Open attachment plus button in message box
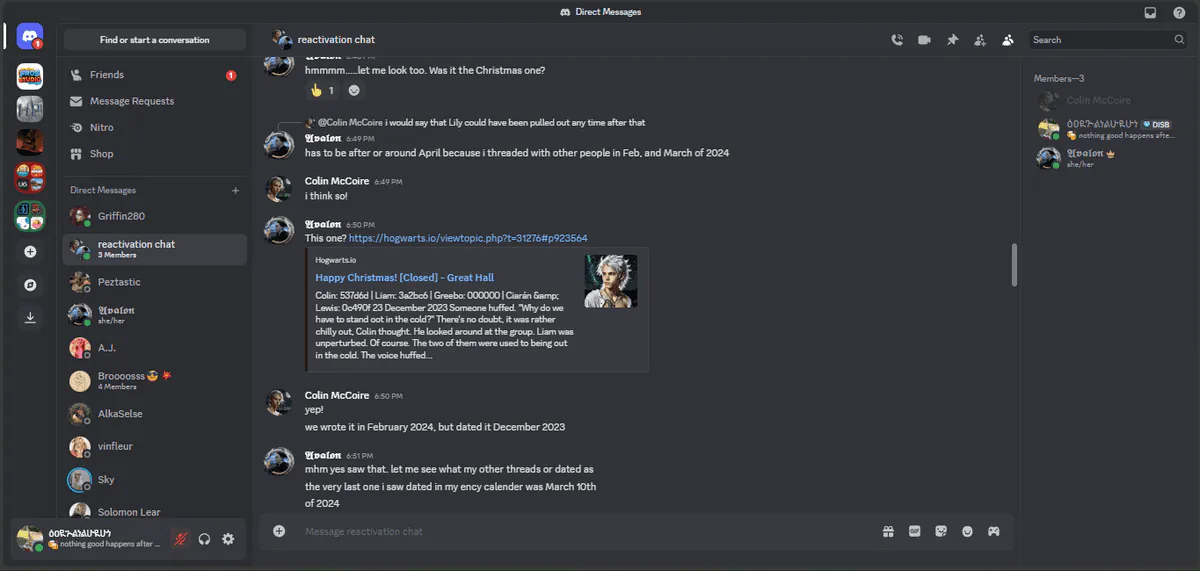The width and height of the screenshot is (1200, 571). pyautogui.click(x=279, y=531)
